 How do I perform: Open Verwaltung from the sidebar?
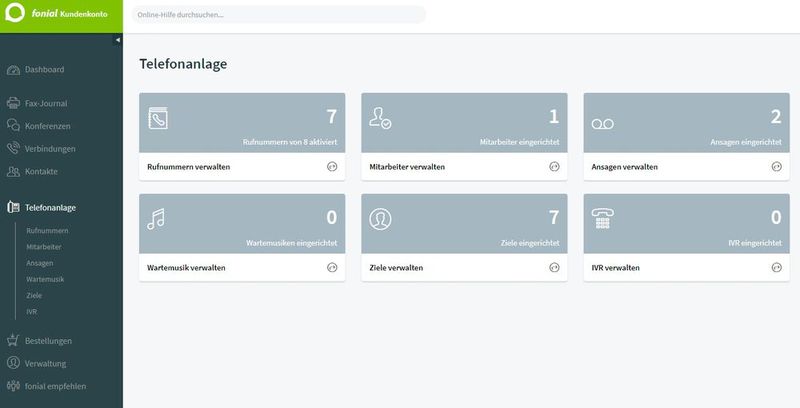pos(45,364)
